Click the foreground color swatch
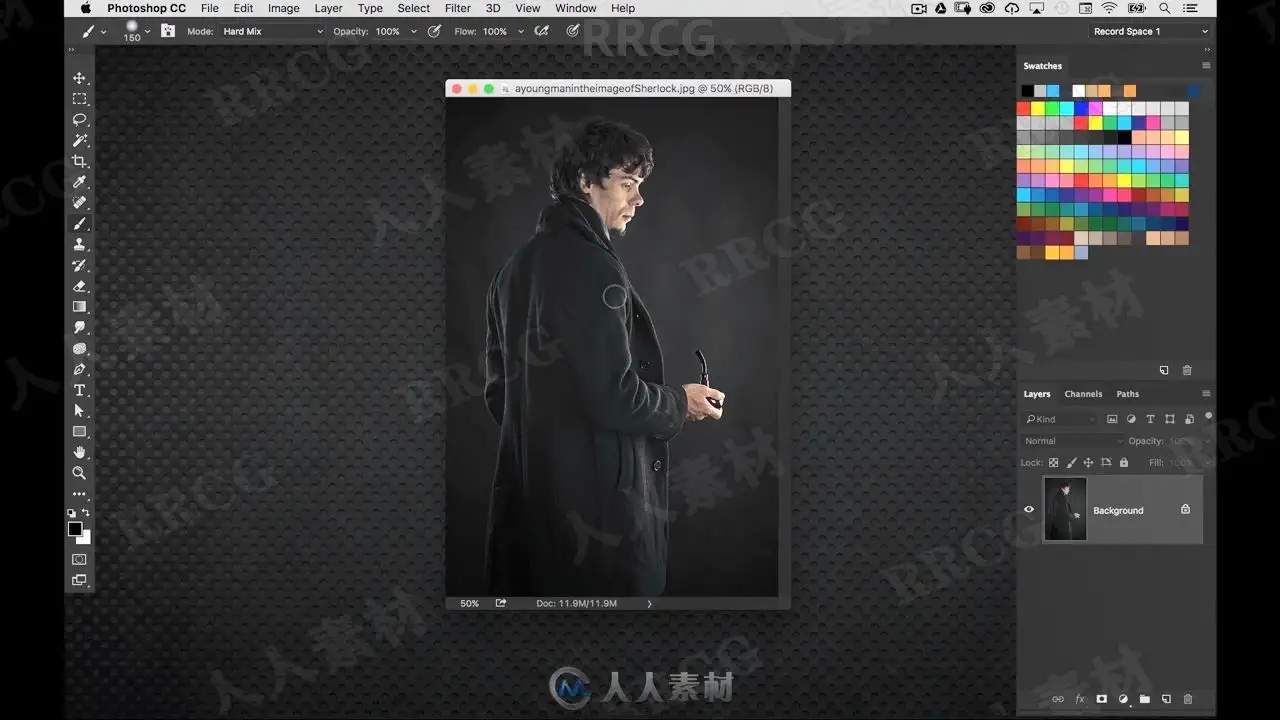The width and height of the screenshot is (1280, 720). coord(75,529)
